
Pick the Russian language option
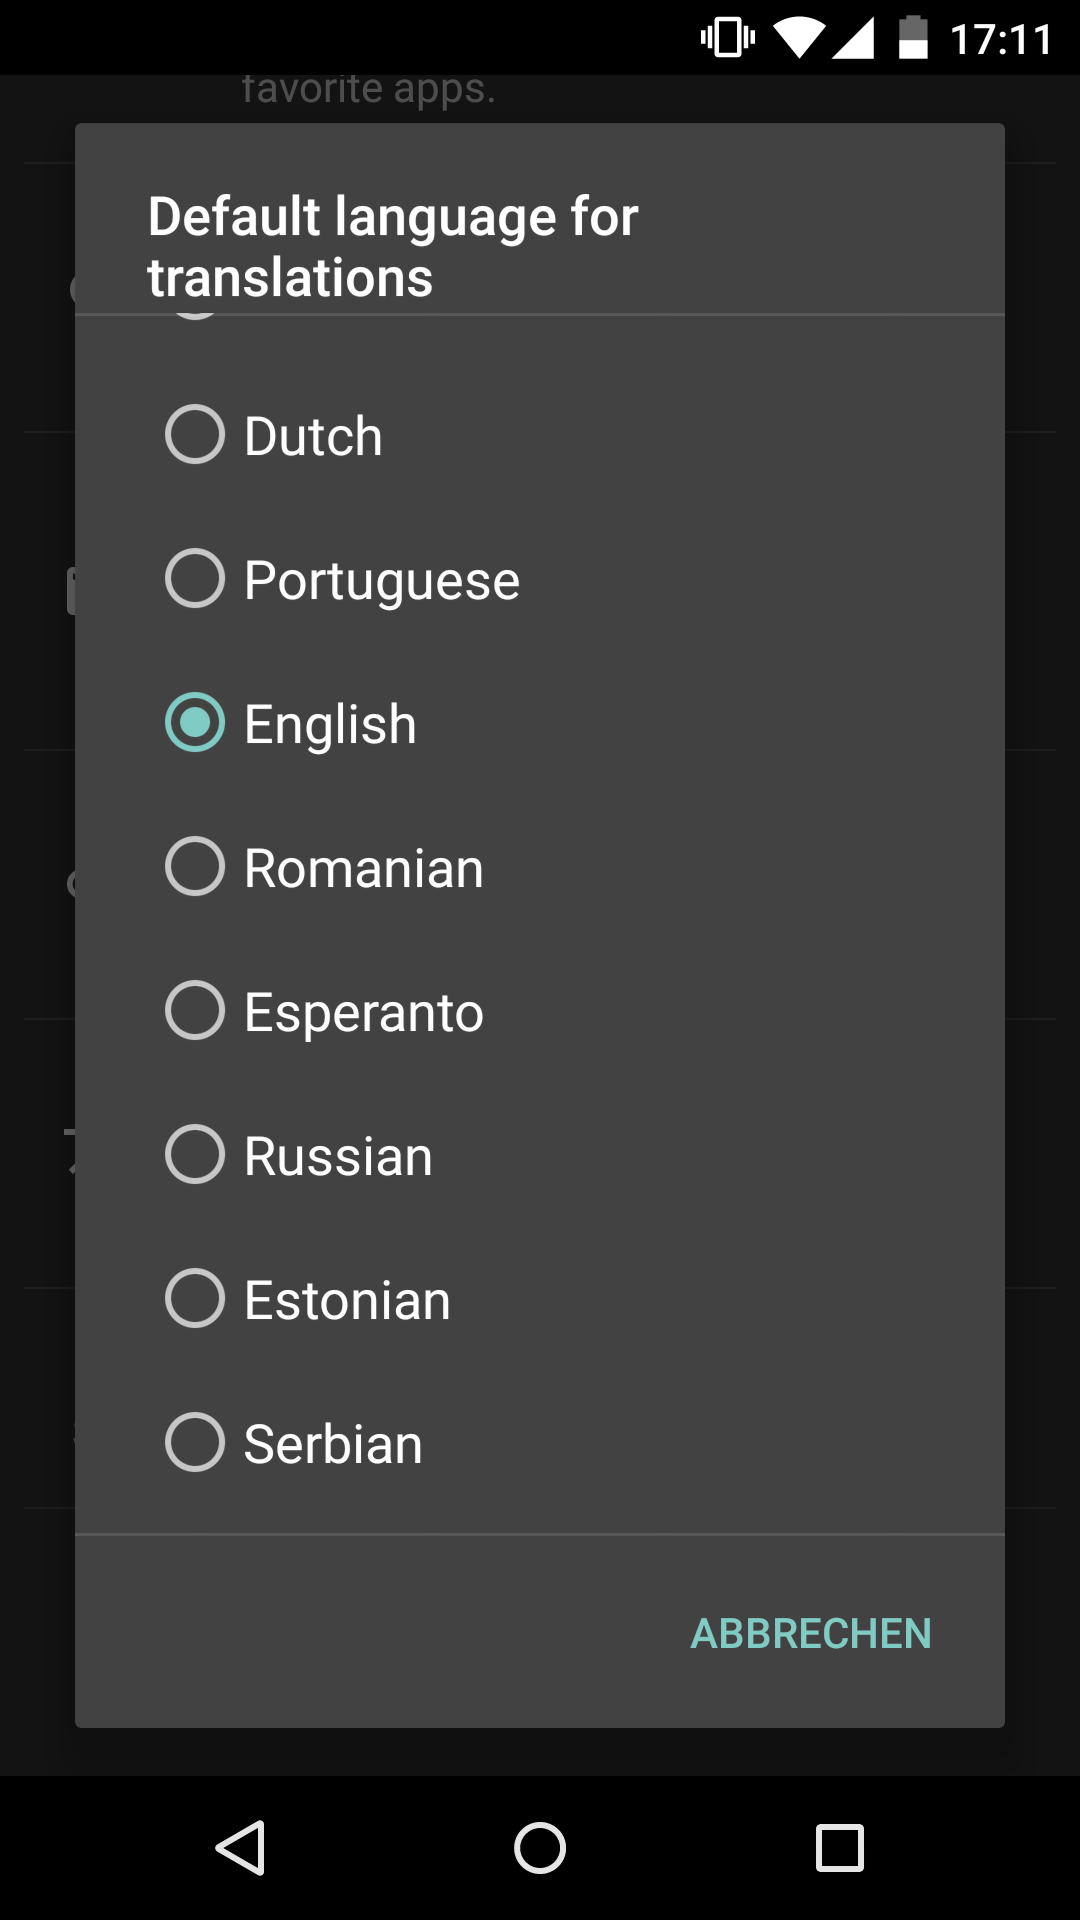[195, 1154]
